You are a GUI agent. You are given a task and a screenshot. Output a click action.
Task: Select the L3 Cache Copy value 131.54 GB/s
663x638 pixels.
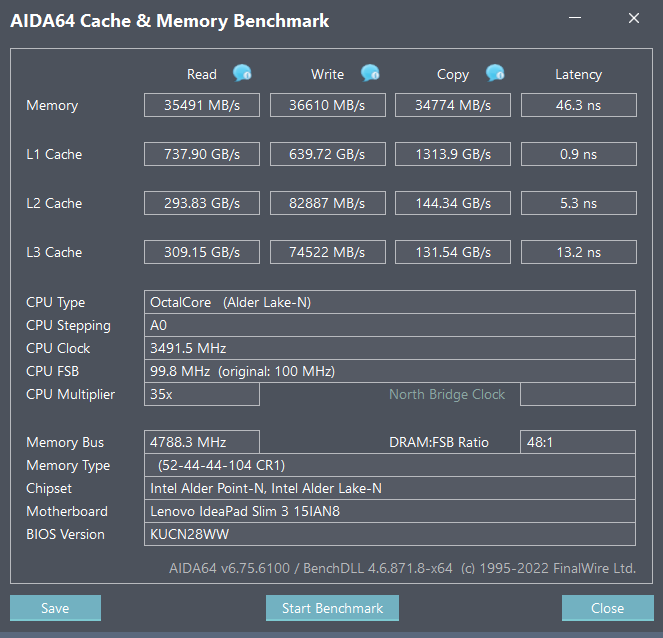tap(453, 252)
